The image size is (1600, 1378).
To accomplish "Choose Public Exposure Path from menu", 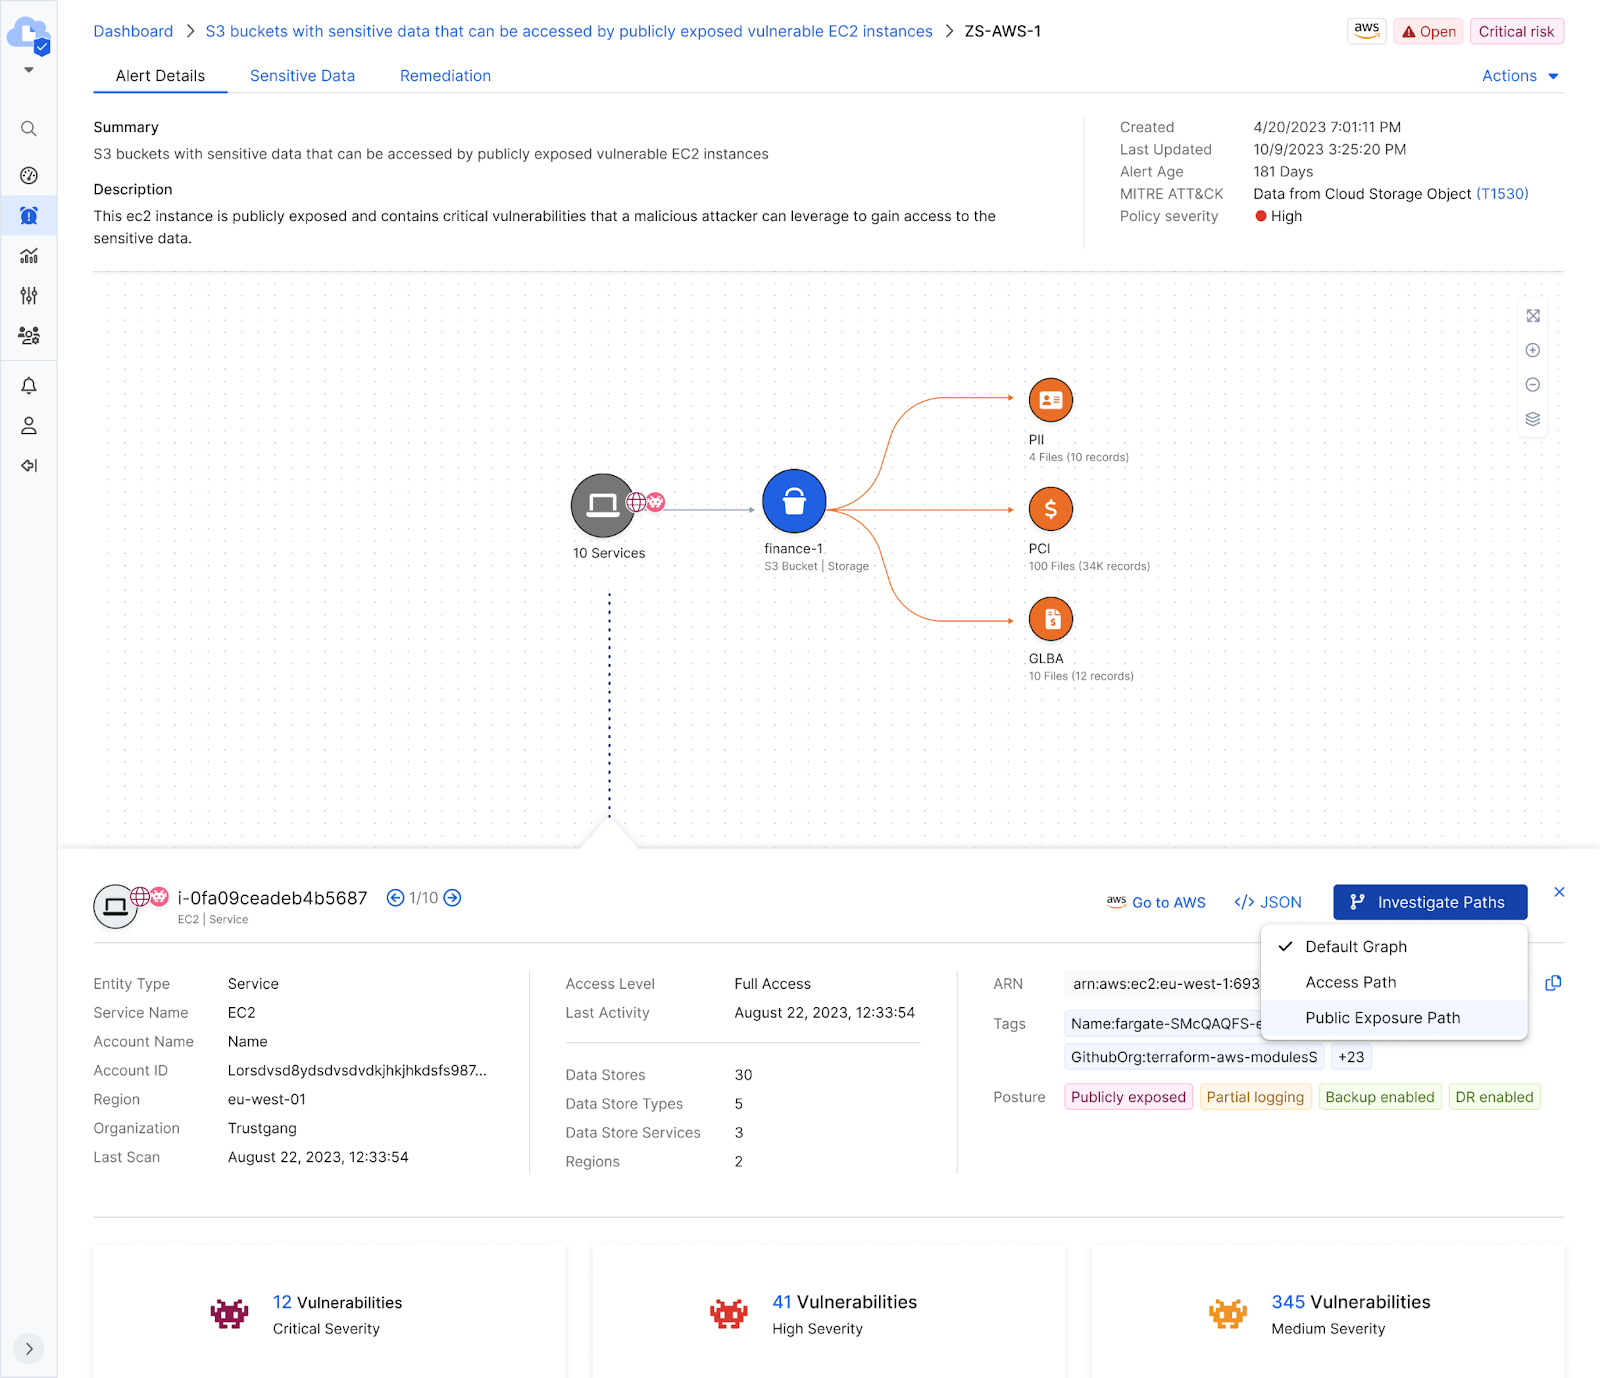I will 1382,1018.
